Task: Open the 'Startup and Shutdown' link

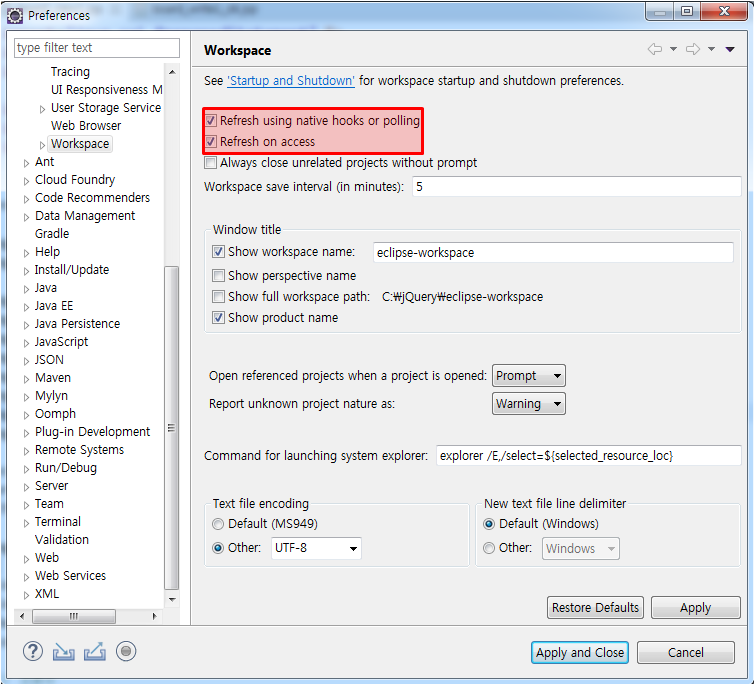Action: click(291, 80)
